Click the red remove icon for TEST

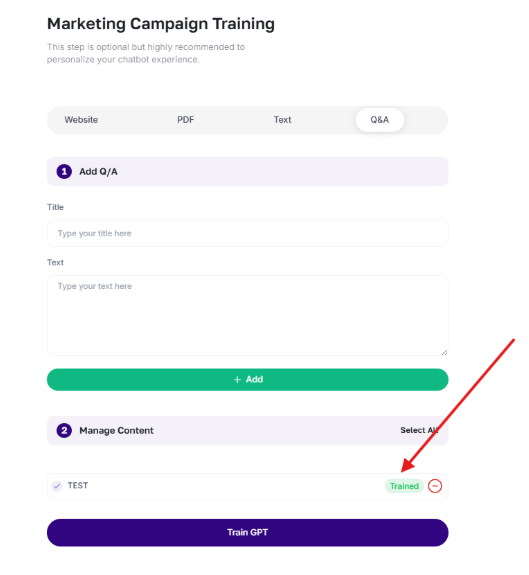tap(435, 486)
